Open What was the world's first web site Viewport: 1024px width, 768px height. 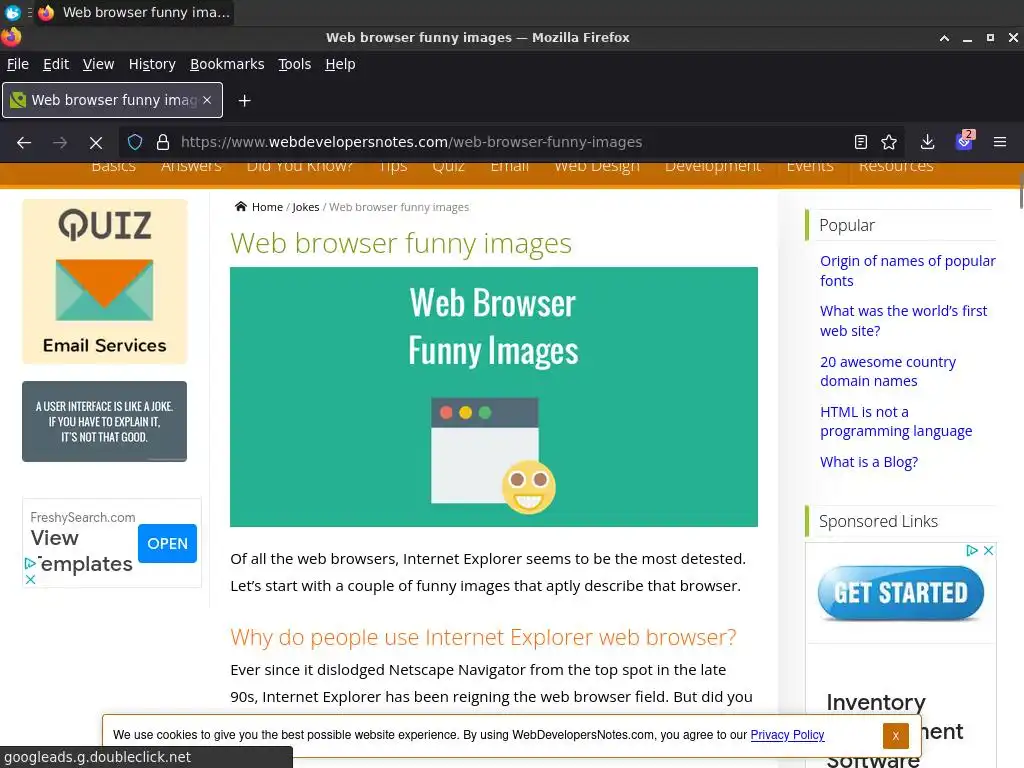903,321
